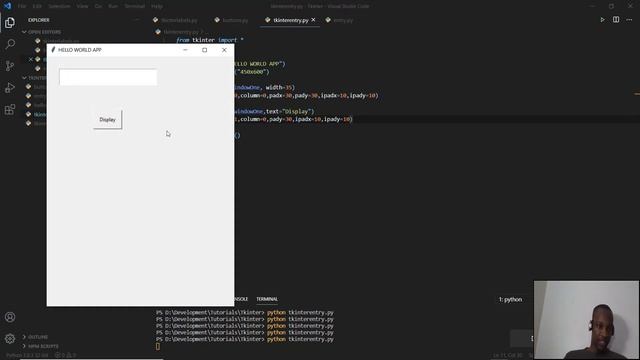
Task: Open the Help menu
Action: coord(157,6)
